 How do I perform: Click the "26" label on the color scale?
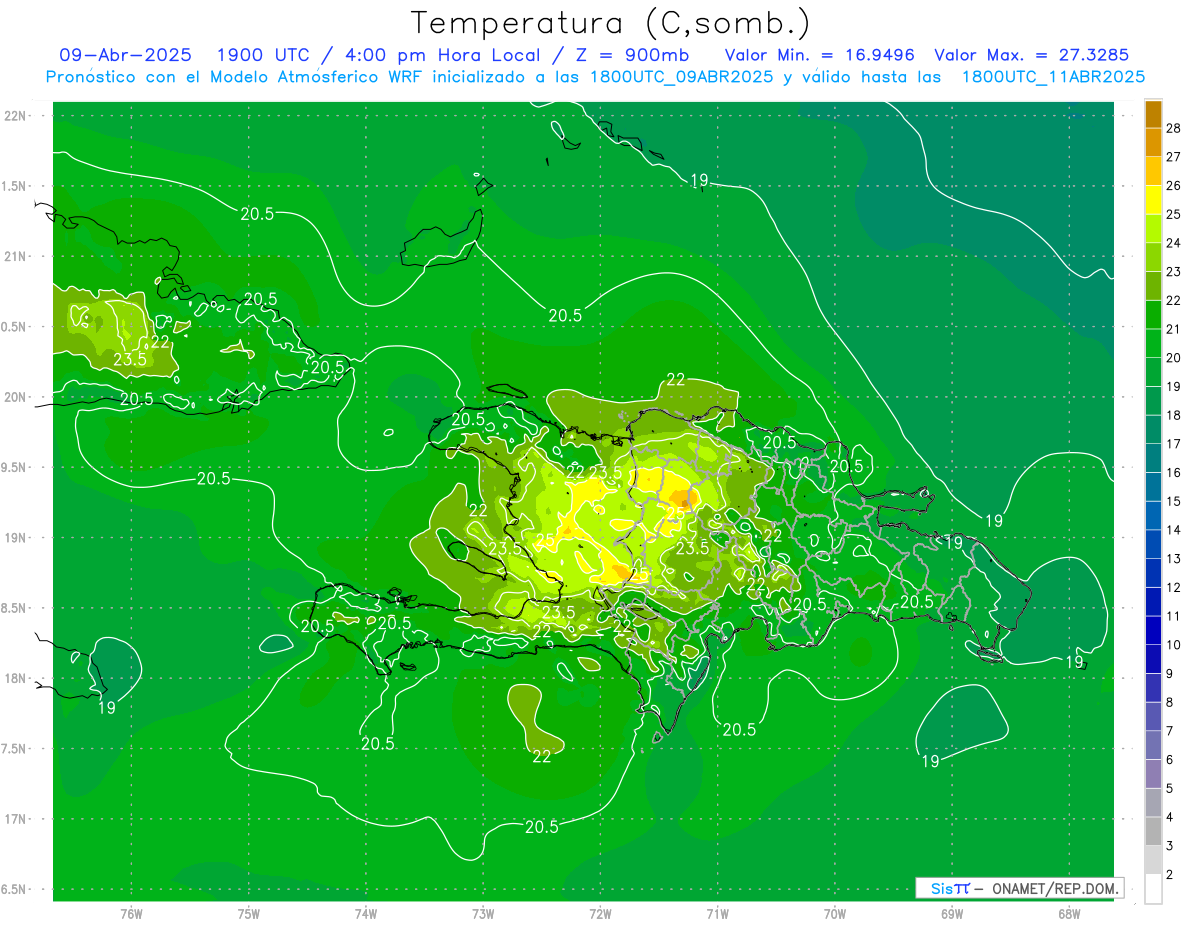coord(1175,186)
